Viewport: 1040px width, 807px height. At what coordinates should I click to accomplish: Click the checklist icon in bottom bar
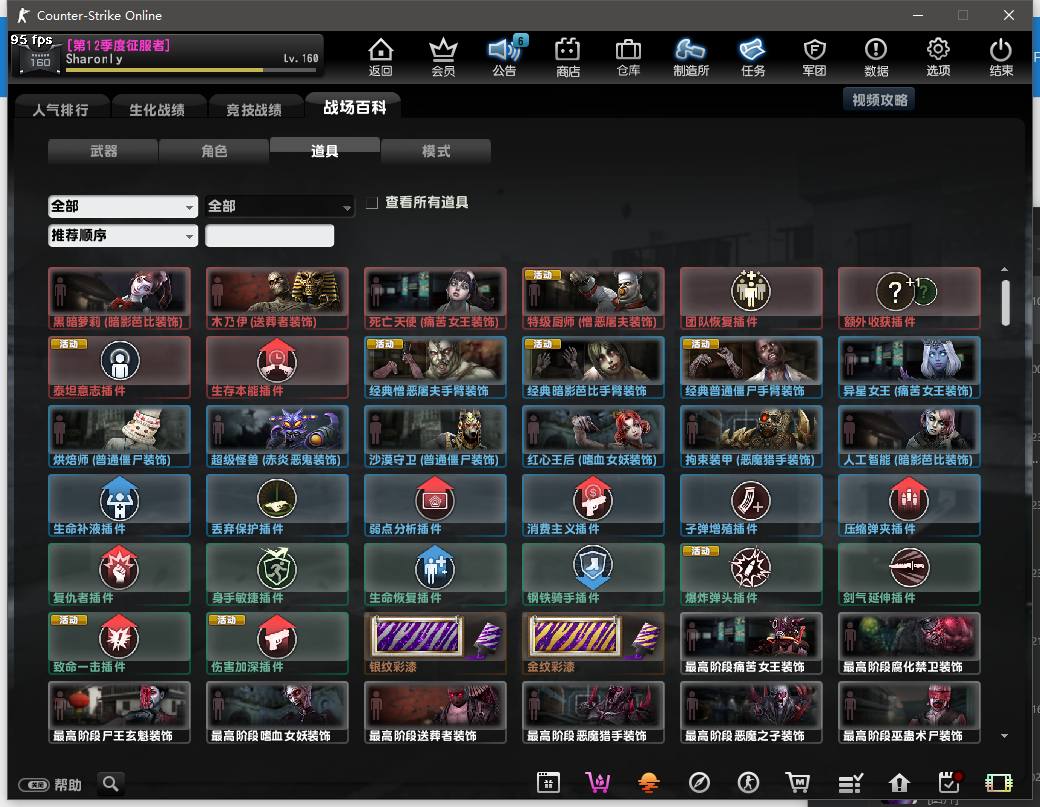tap(850, 783)
